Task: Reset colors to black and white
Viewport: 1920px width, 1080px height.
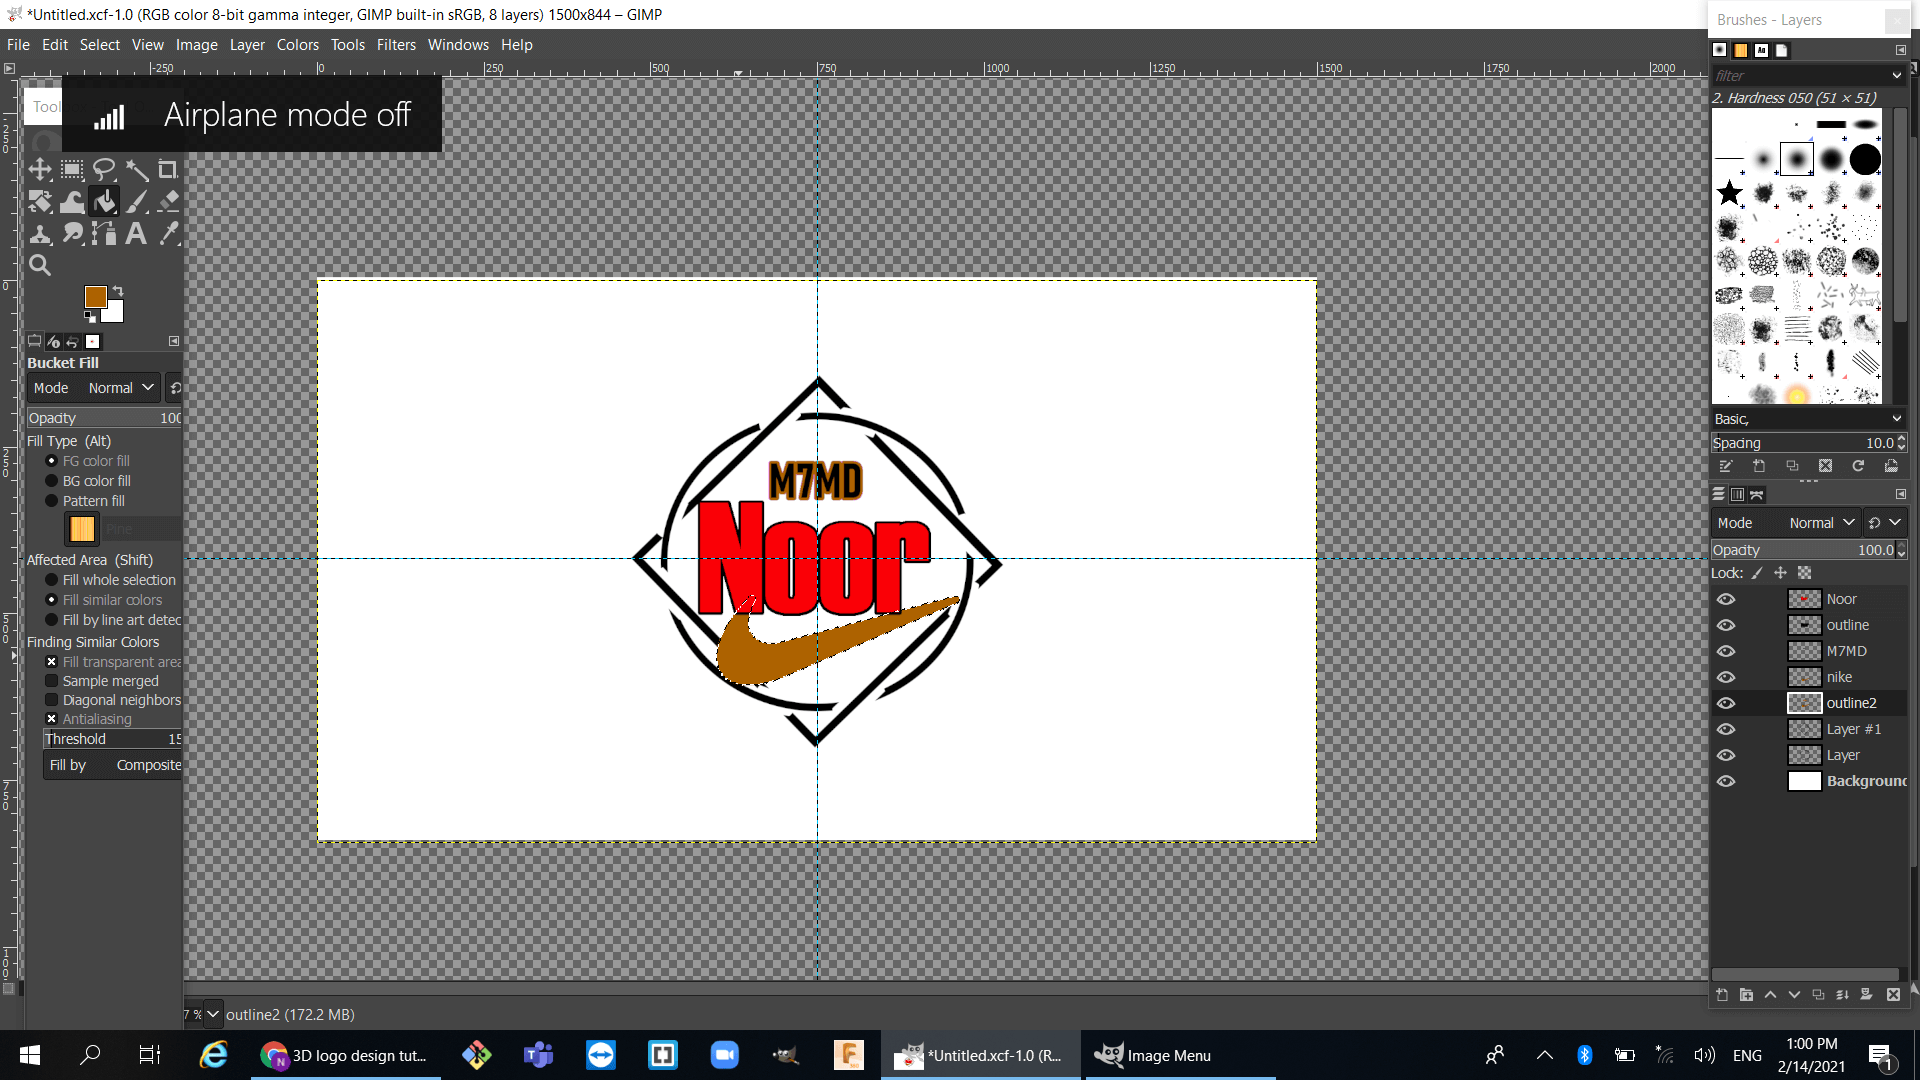Action: tap(90, 317)
